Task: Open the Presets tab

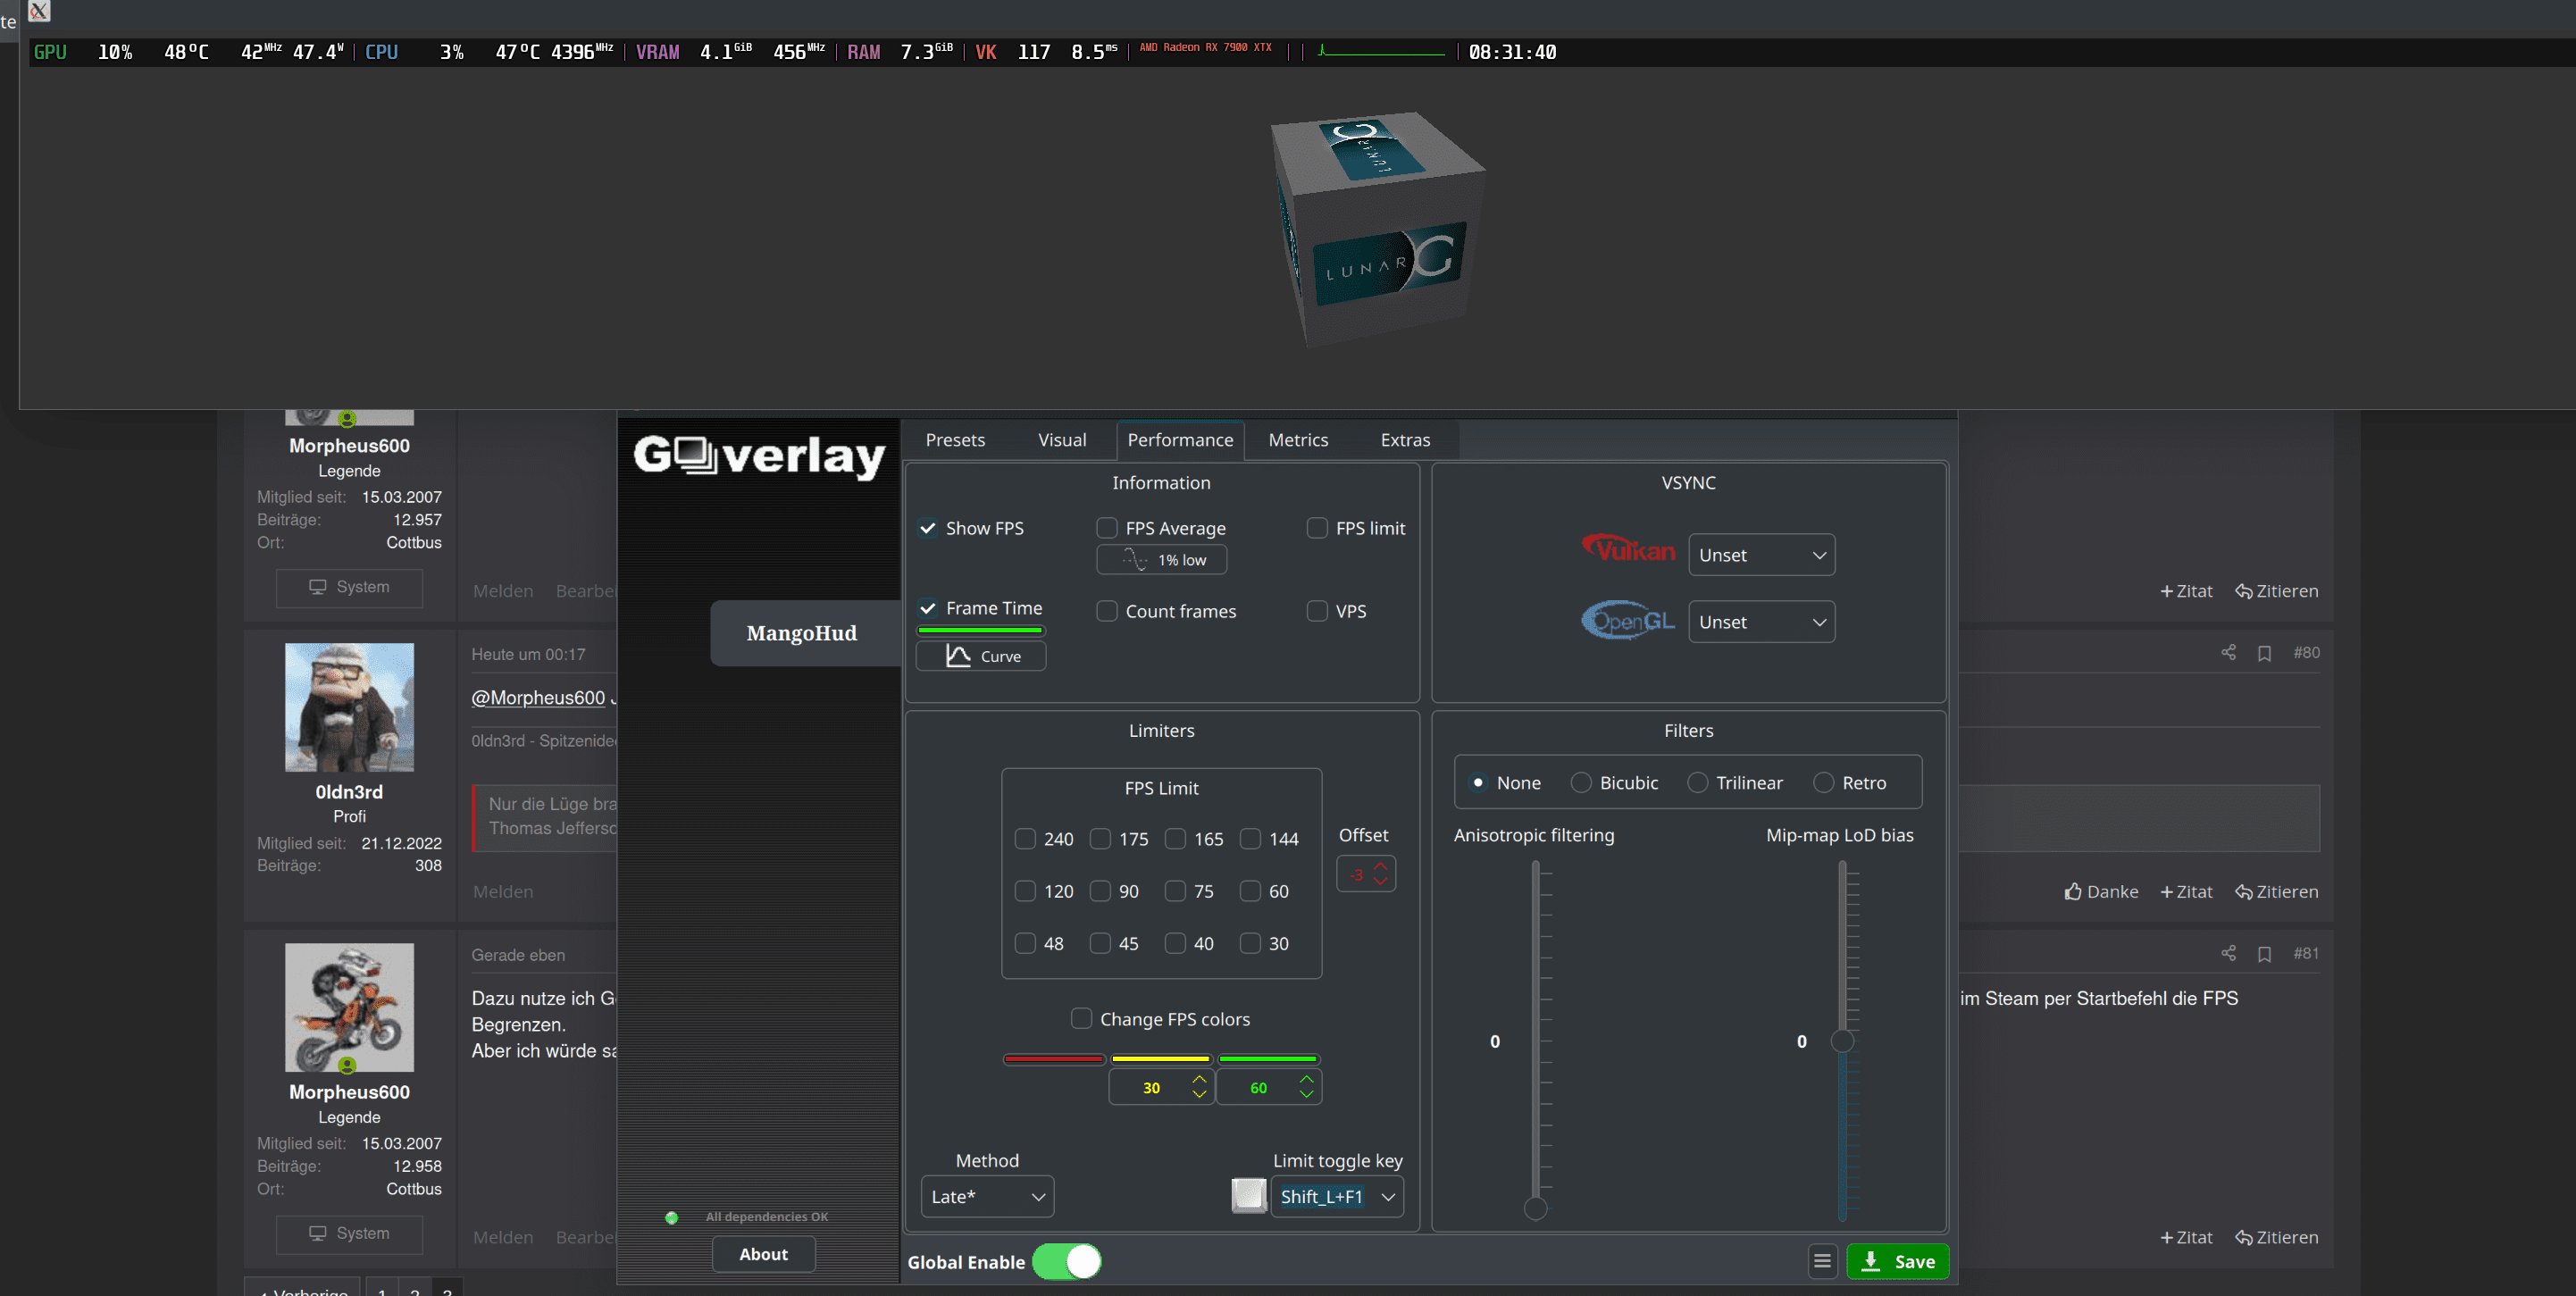Action: coord(954,440)
